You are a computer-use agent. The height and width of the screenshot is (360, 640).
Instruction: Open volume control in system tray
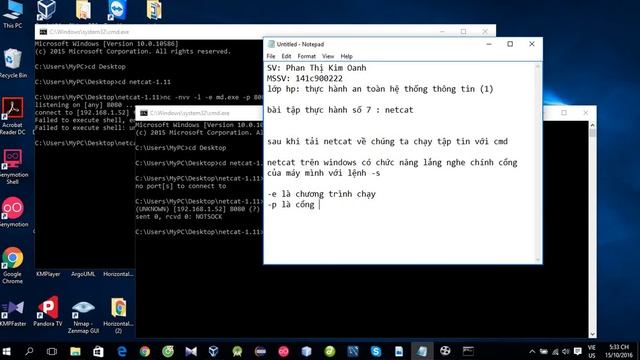[566, 351]
